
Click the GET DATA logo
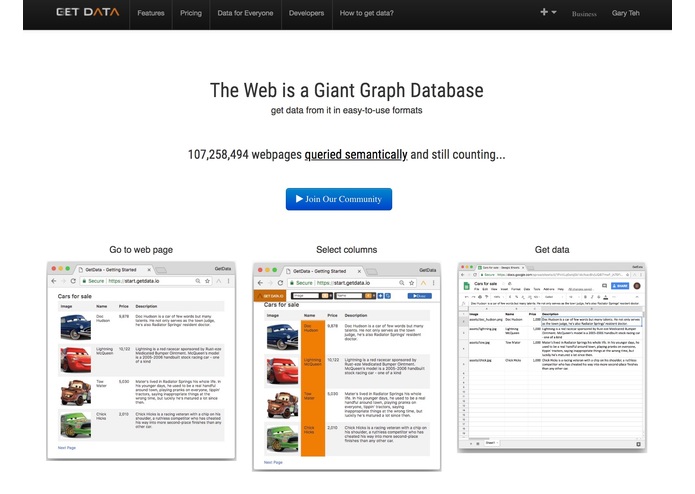coord(88,12)
